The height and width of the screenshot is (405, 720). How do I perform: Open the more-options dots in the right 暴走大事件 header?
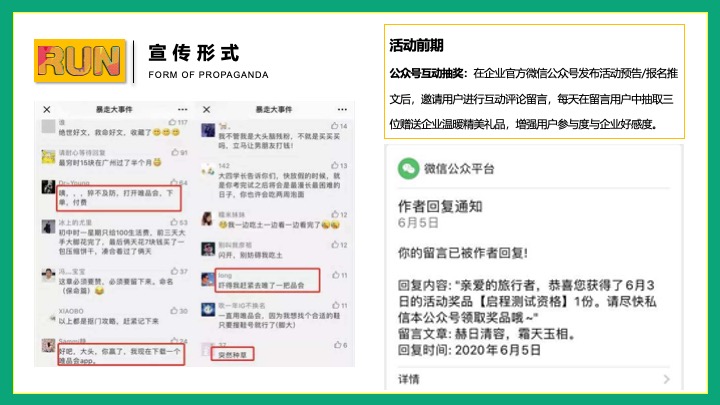[x=342, y=109]
